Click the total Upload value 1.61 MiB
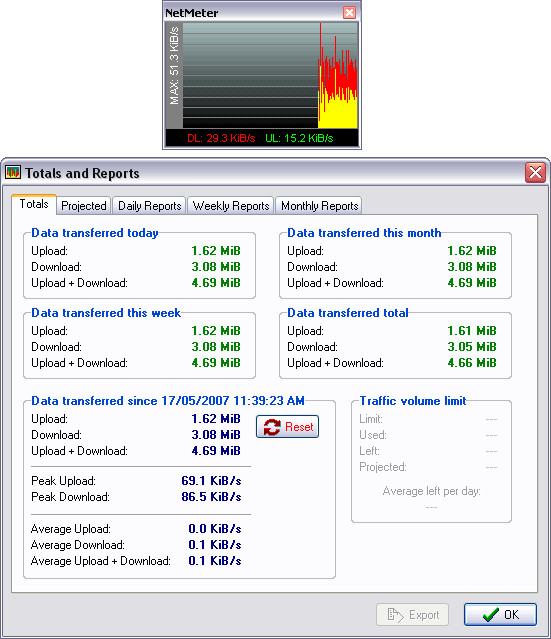The image size is (551, 639). coord(472,331)
